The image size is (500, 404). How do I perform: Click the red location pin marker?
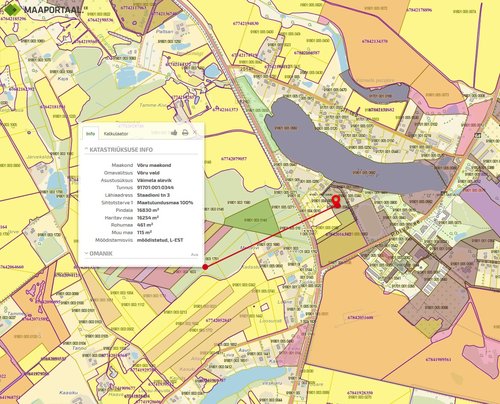[336, 201]
